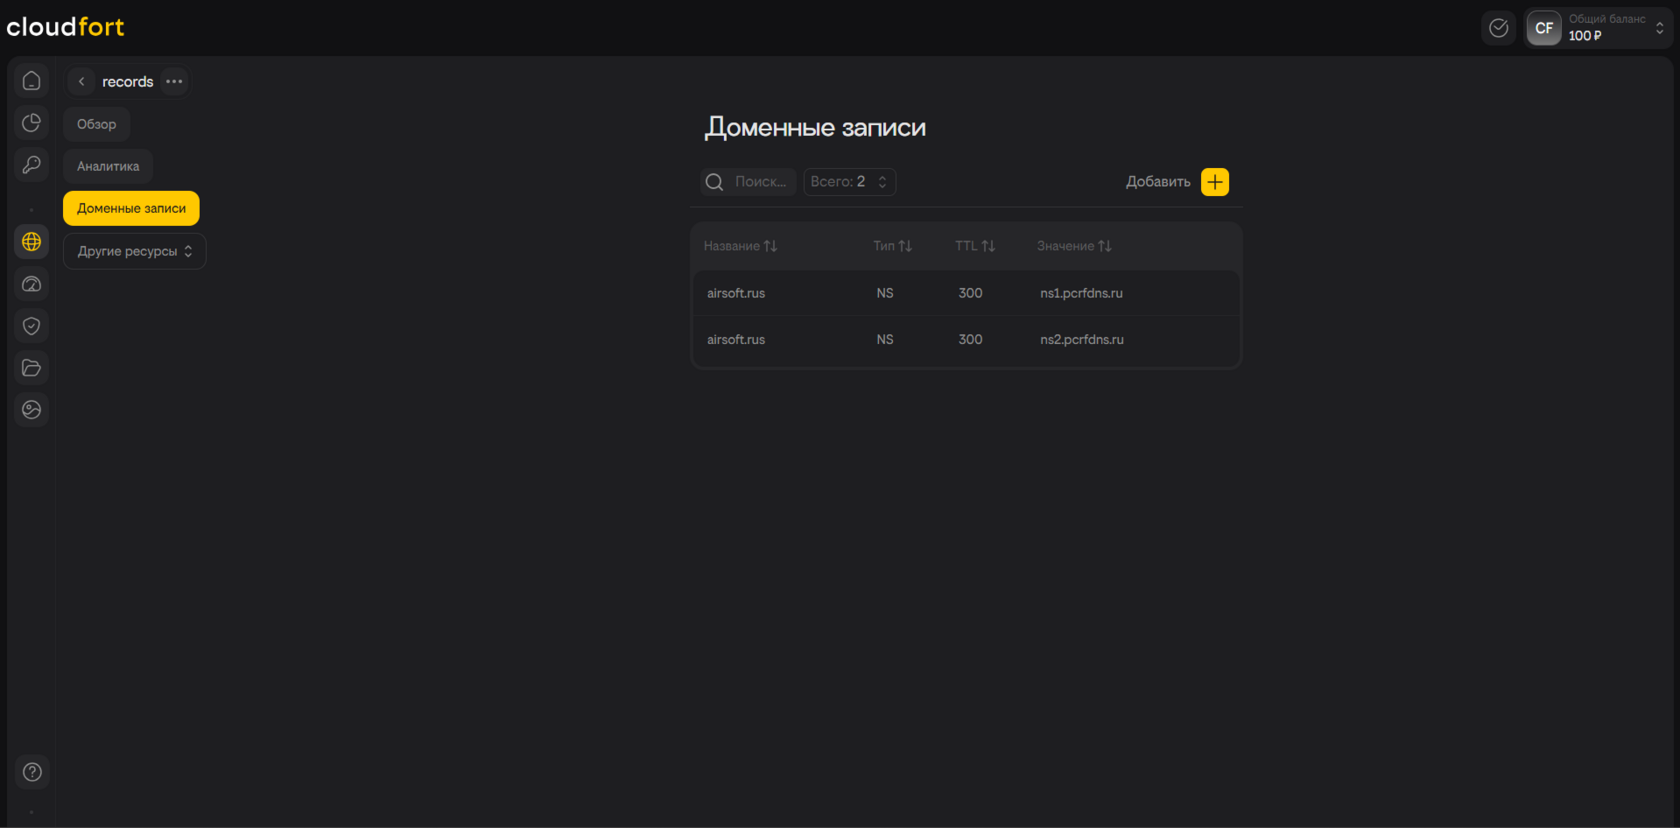Expand the Другие ресурсы dropdown

click(x=135, y=251)
